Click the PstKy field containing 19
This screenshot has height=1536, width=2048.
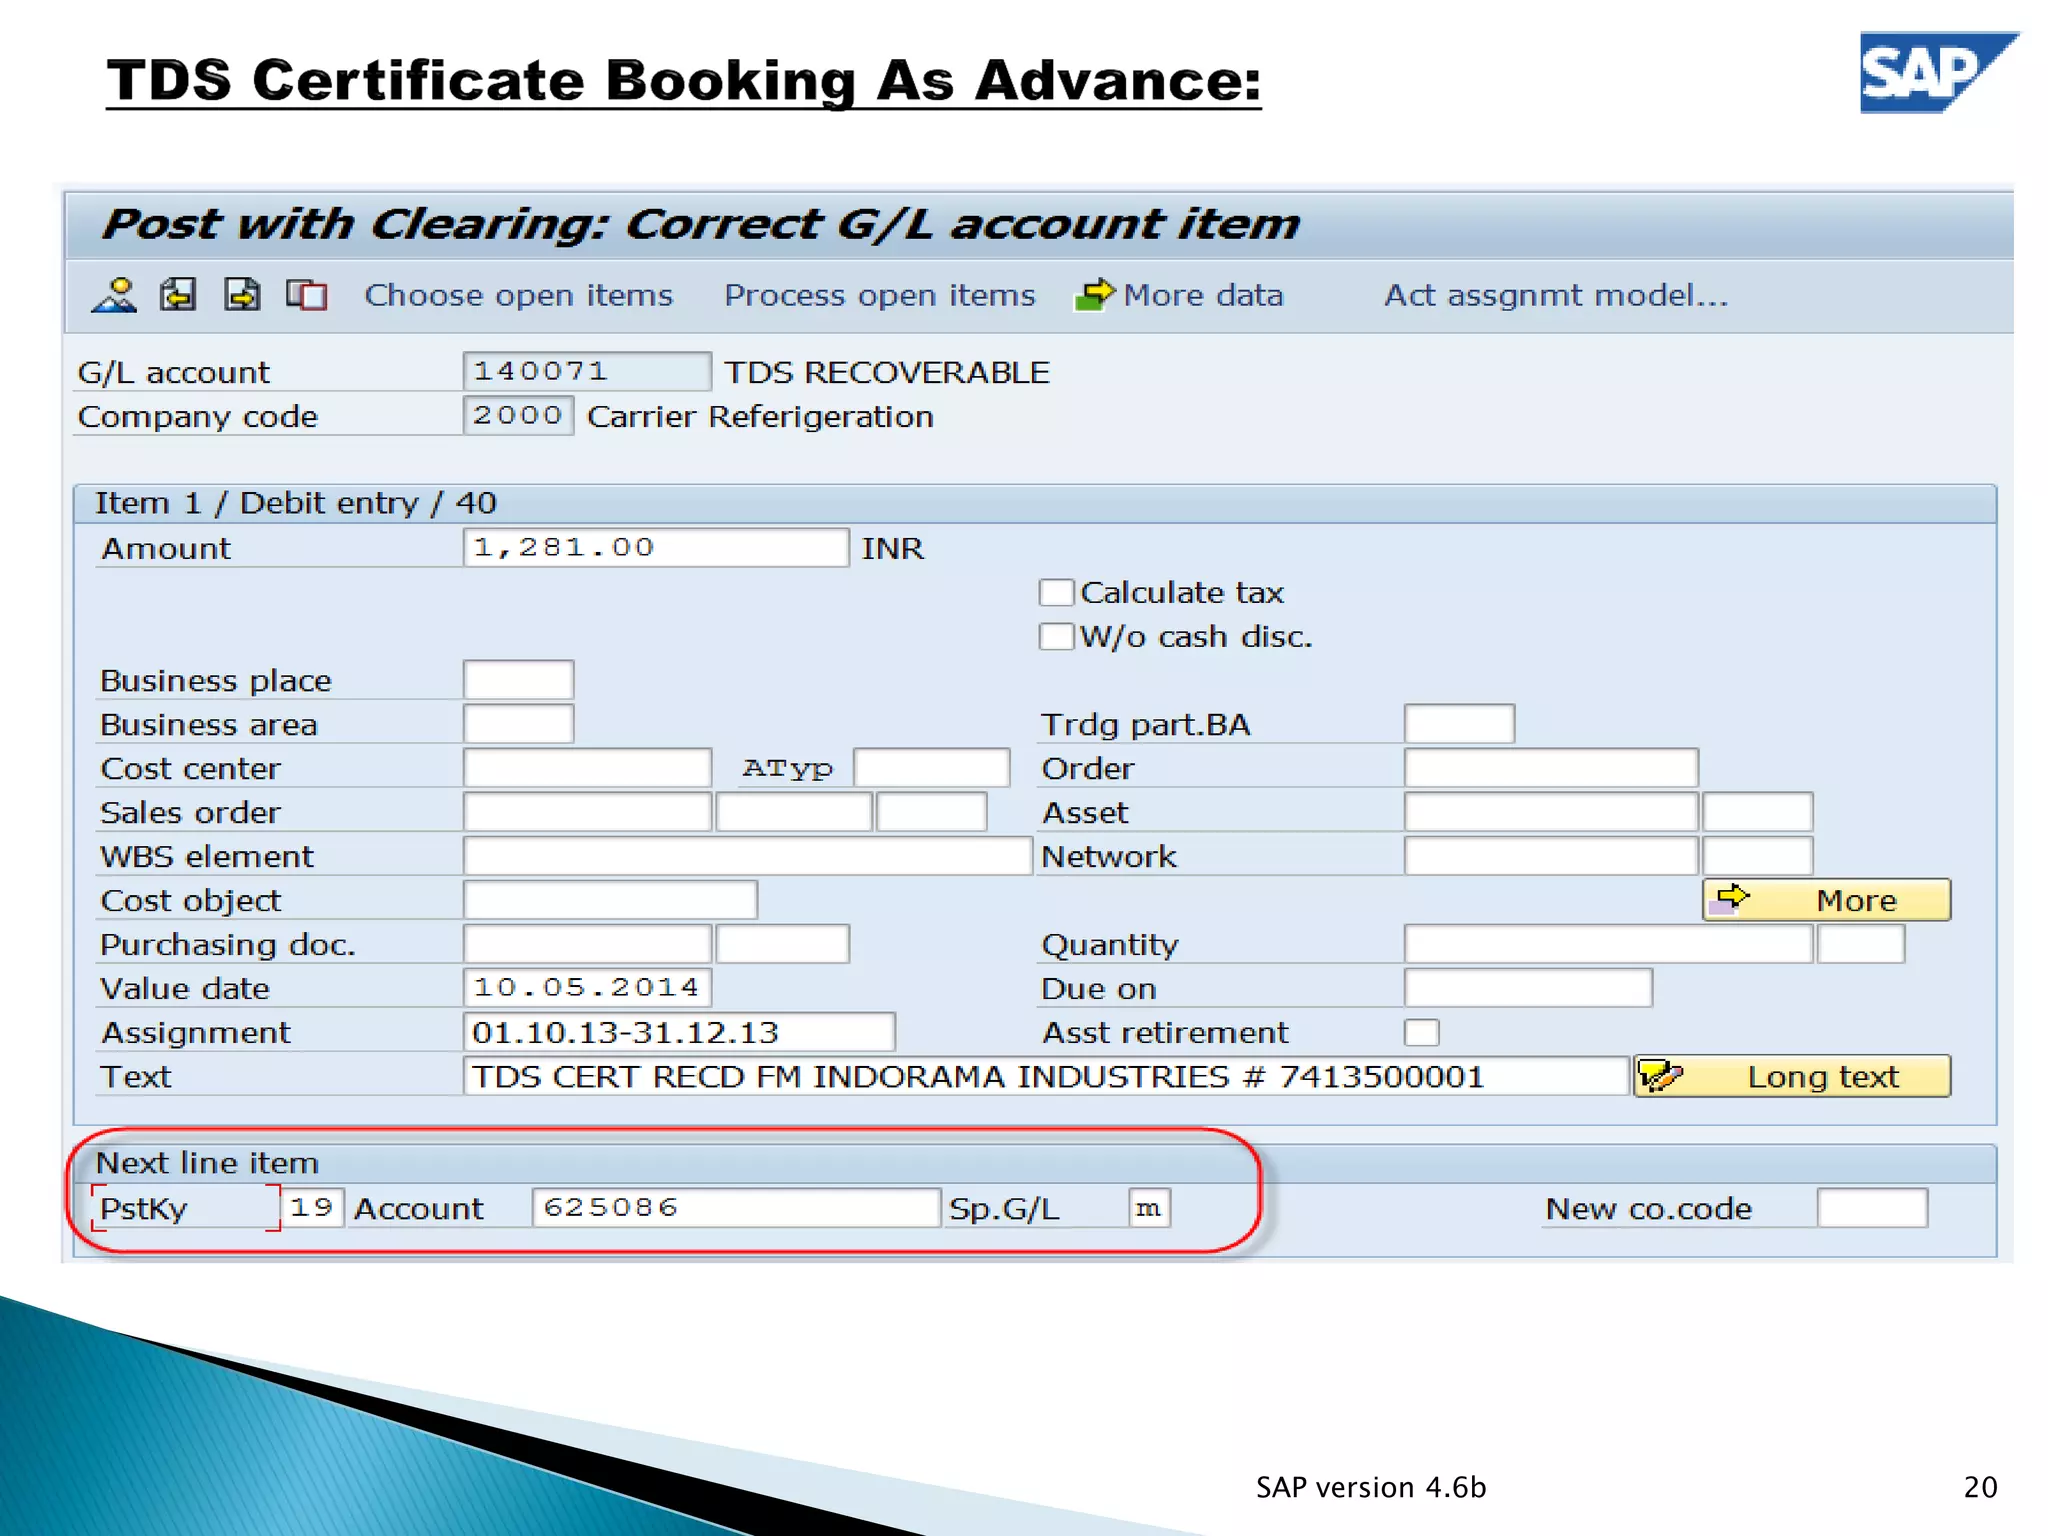(x=312, y=1208)
